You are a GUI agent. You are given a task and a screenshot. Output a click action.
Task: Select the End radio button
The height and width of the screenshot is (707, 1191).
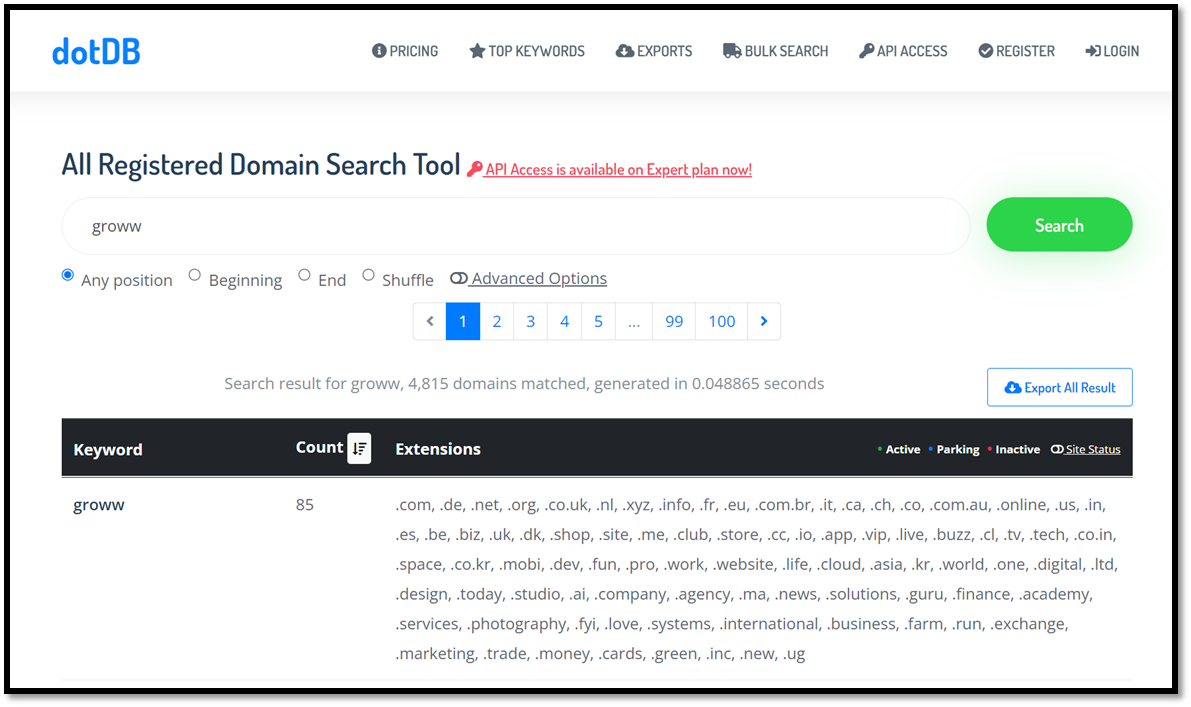pos(304,275)
